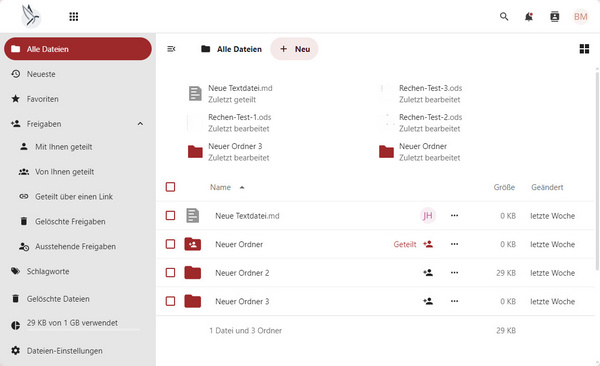This screenshot has width=600, height=366.
Task: Click the red Geteilt label on Neuer Ordner
Action: point(404,244)
